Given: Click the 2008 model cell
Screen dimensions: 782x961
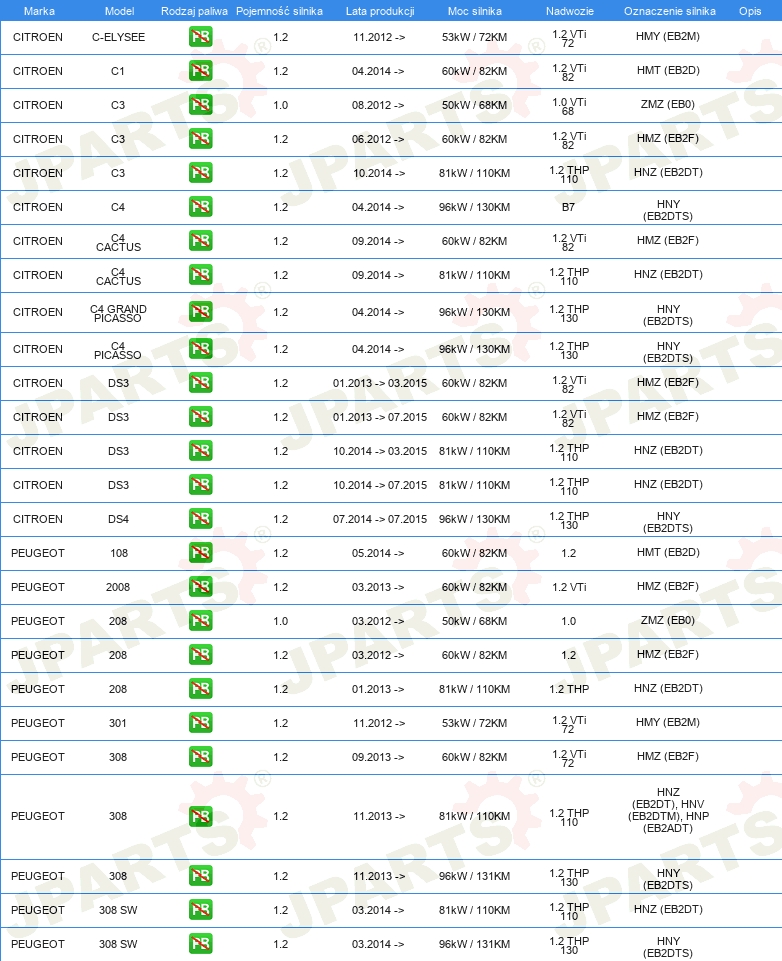Looking at the screenshot, I should point(118,587).
